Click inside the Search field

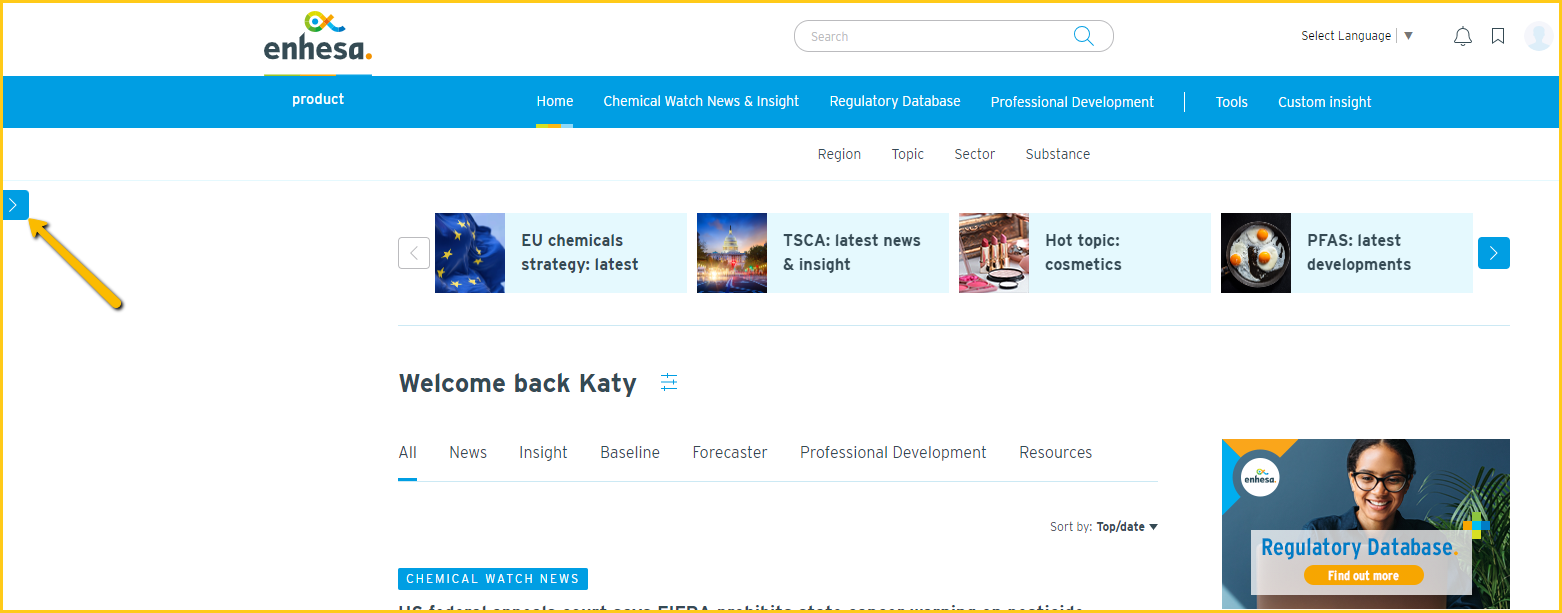(953, 36)
